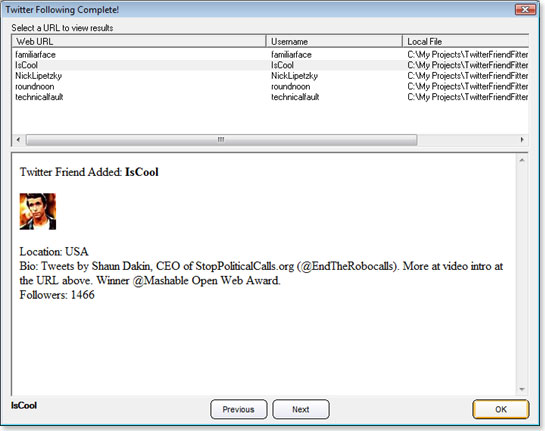Close the Twitter Following Complete dialog
This screenshot has width=545, height=431.
pyautogui.click(x=525, y=9)
